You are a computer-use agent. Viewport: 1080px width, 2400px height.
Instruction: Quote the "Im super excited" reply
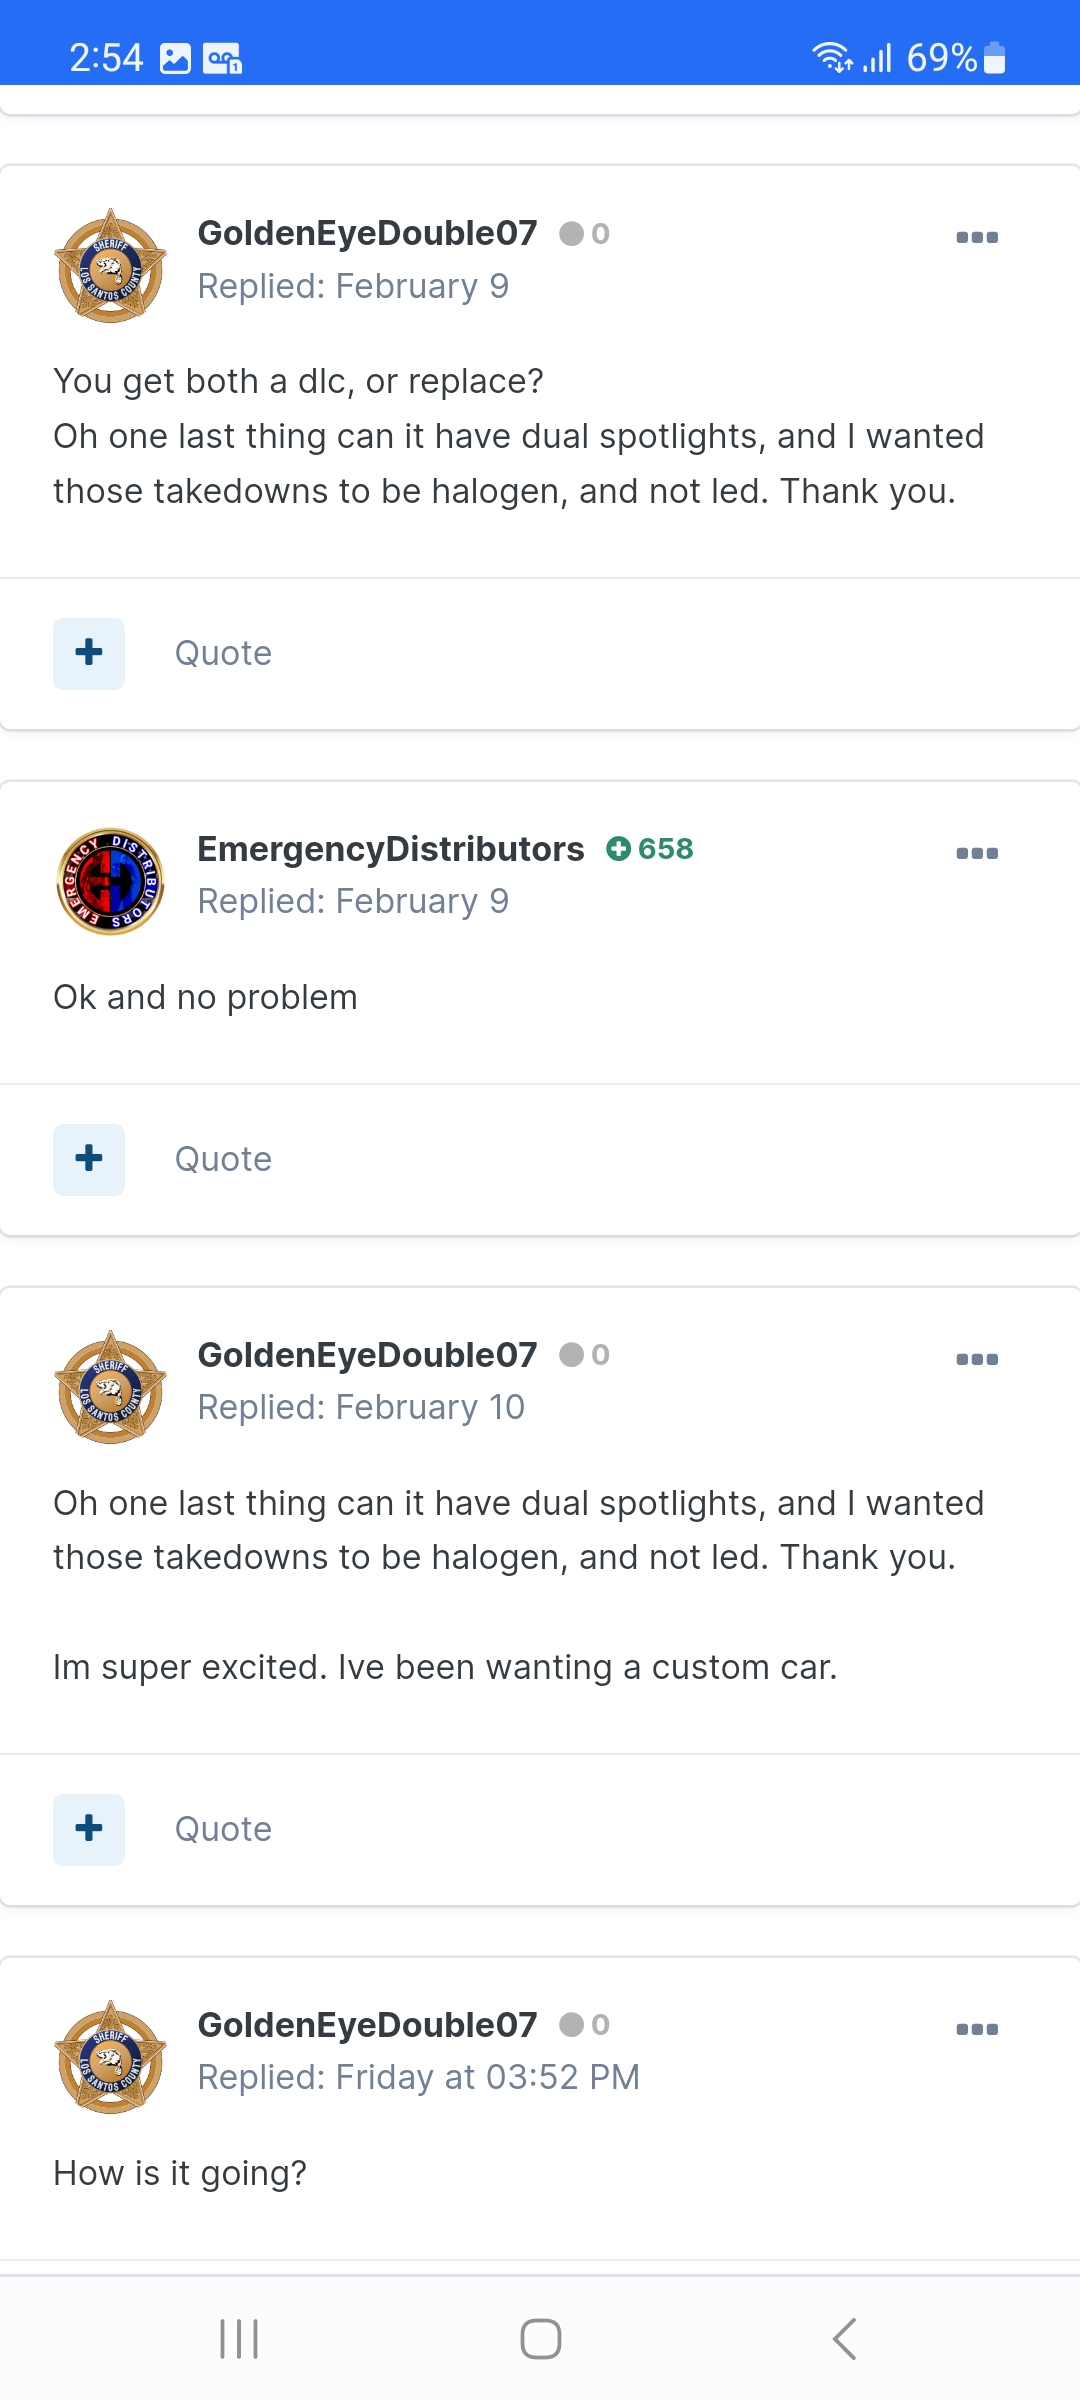[223, 1829]
